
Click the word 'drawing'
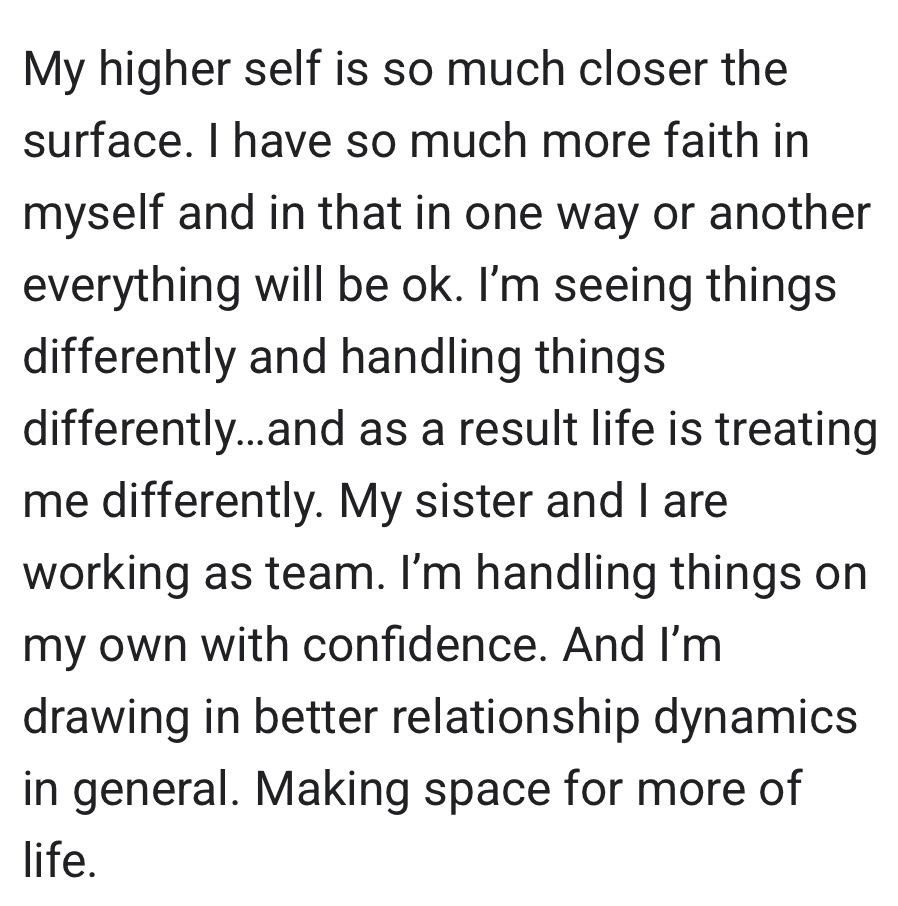pyautogui.click(x=106, y=720)
